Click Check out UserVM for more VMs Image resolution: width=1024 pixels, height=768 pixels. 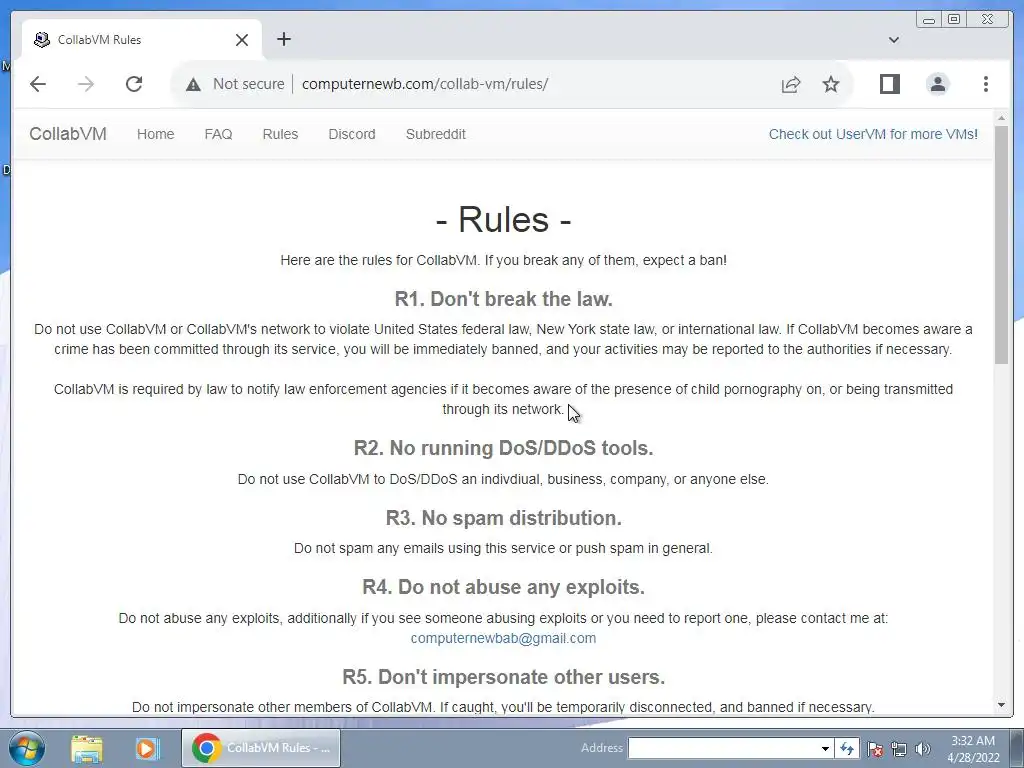[x=873, y=134]
